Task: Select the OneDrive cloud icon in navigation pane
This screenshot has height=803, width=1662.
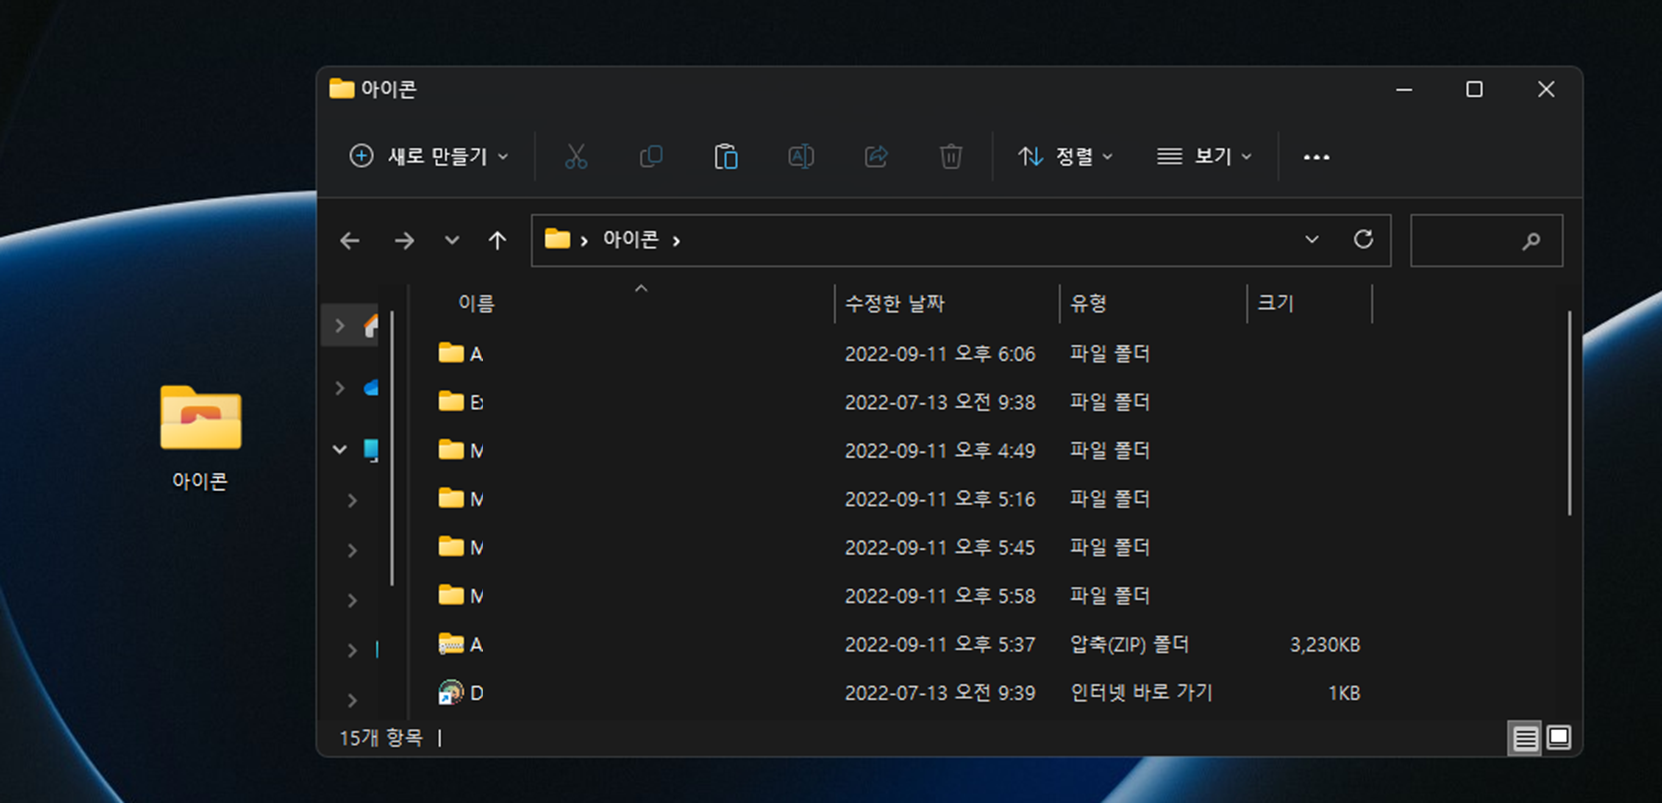Action: coord(371,388)
